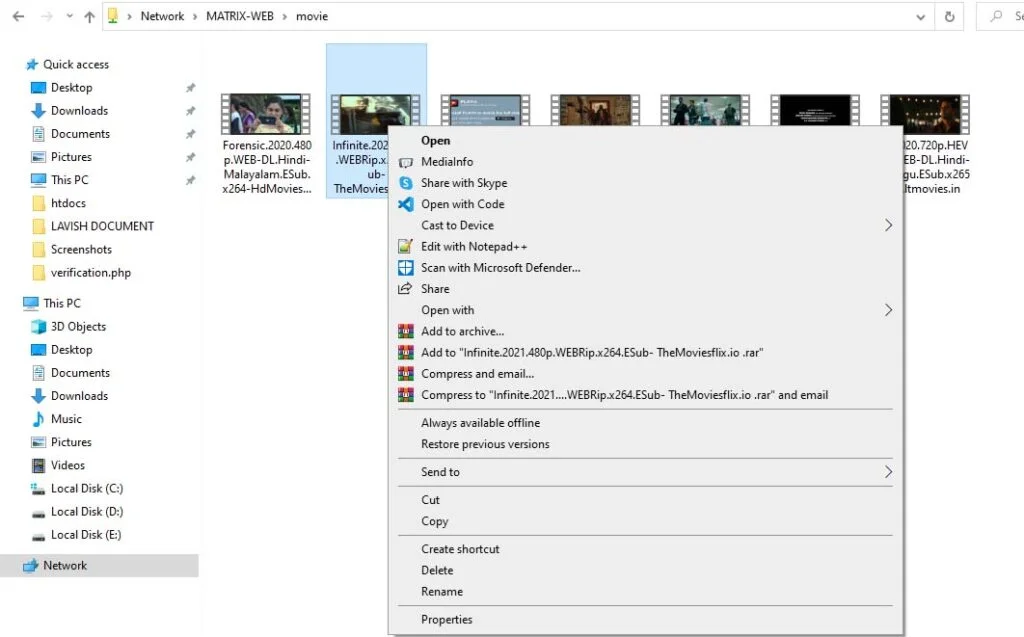Click WinRAR icon beside Compress and email
Viewport: 1024px width, 637px height.
406,374
